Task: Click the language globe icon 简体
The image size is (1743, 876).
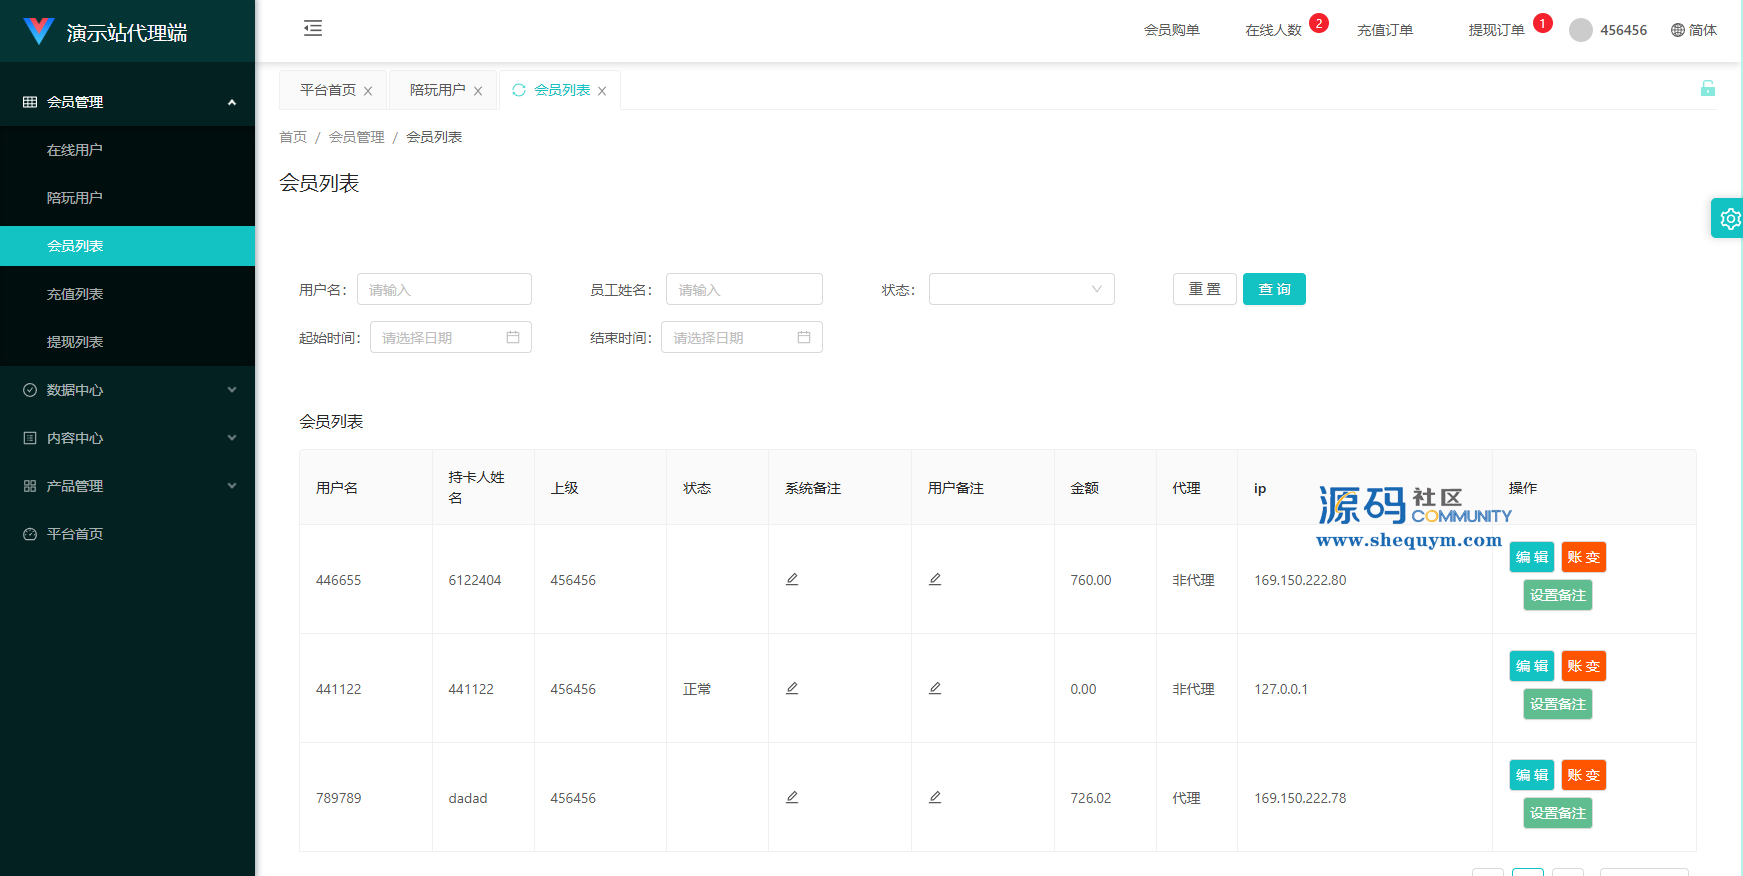Action: pyautogui.click(x=1678, y=30)
